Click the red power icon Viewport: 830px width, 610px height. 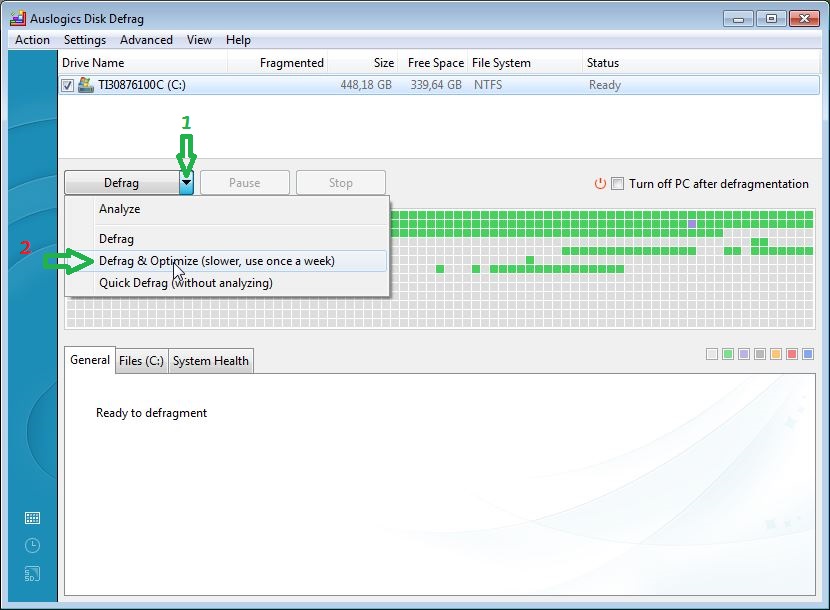600,184
